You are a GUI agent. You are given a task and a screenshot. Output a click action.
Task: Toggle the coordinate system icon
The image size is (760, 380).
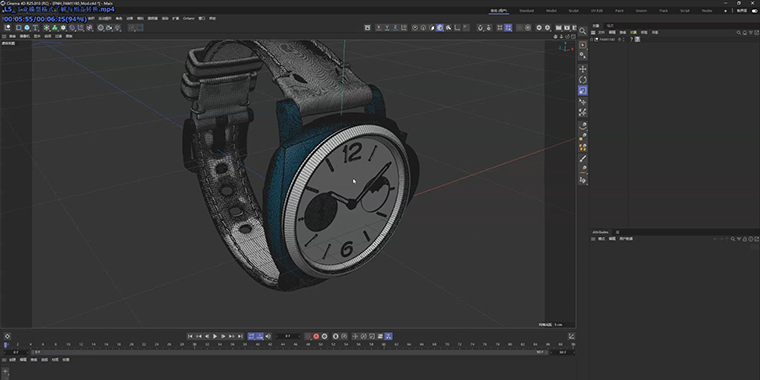click(x=404, y=28)
